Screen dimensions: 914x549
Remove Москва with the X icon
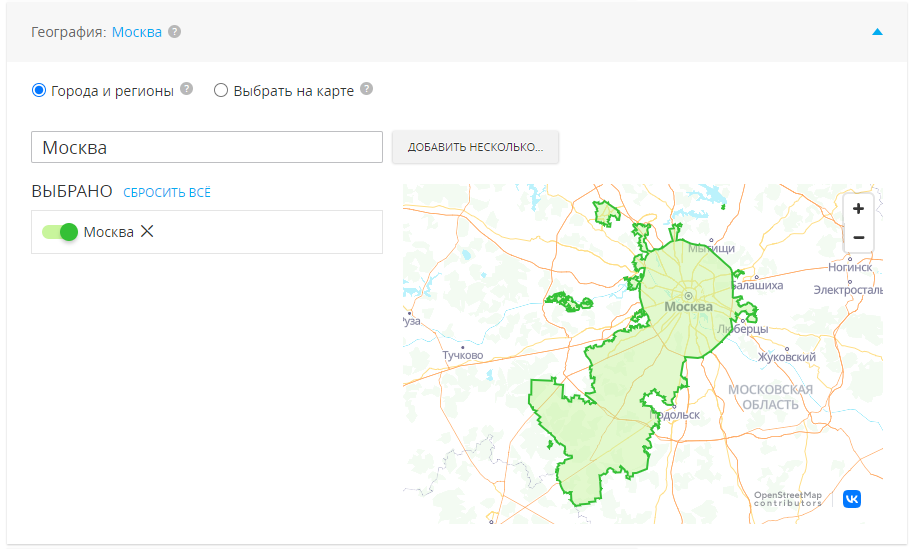click(147, 231)
